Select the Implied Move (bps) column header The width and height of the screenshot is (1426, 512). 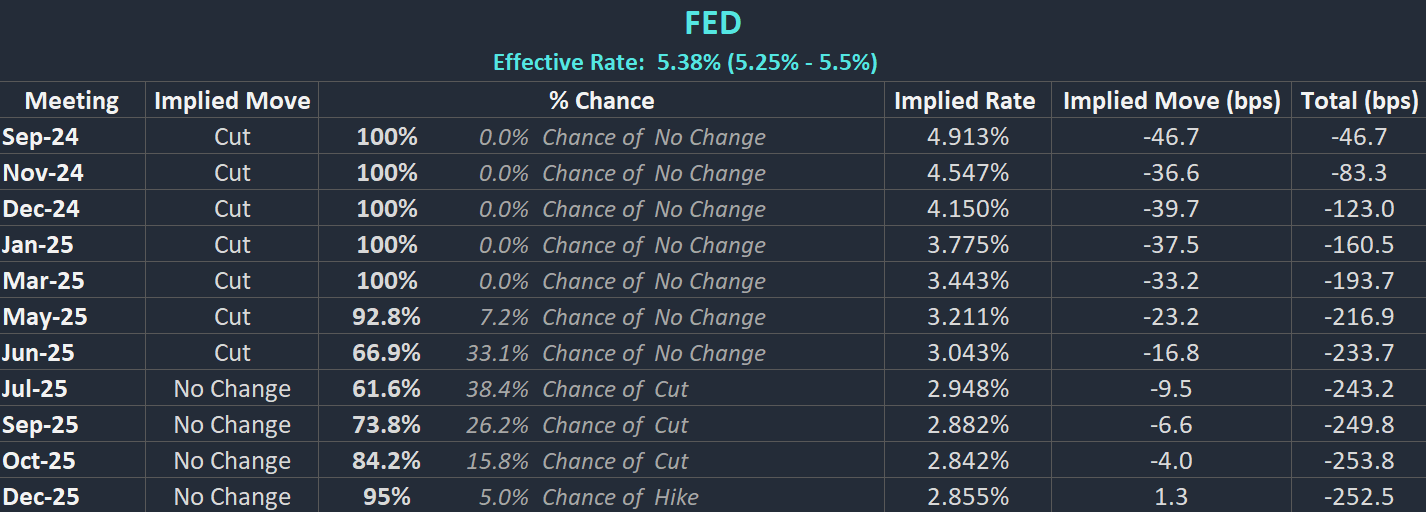click(1171, 101)
